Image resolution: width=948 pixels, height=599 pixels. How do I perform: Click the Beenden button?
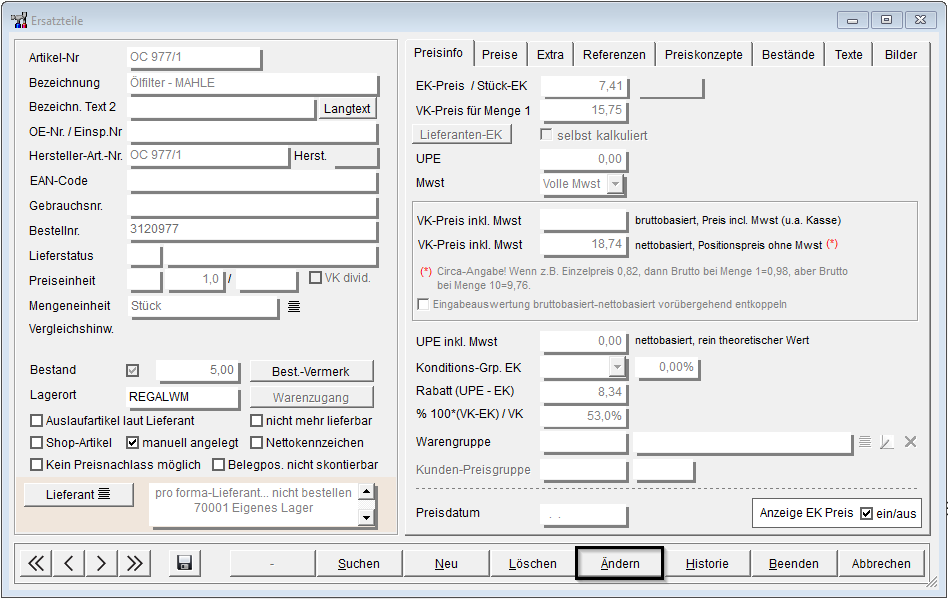tap(794, 563)
